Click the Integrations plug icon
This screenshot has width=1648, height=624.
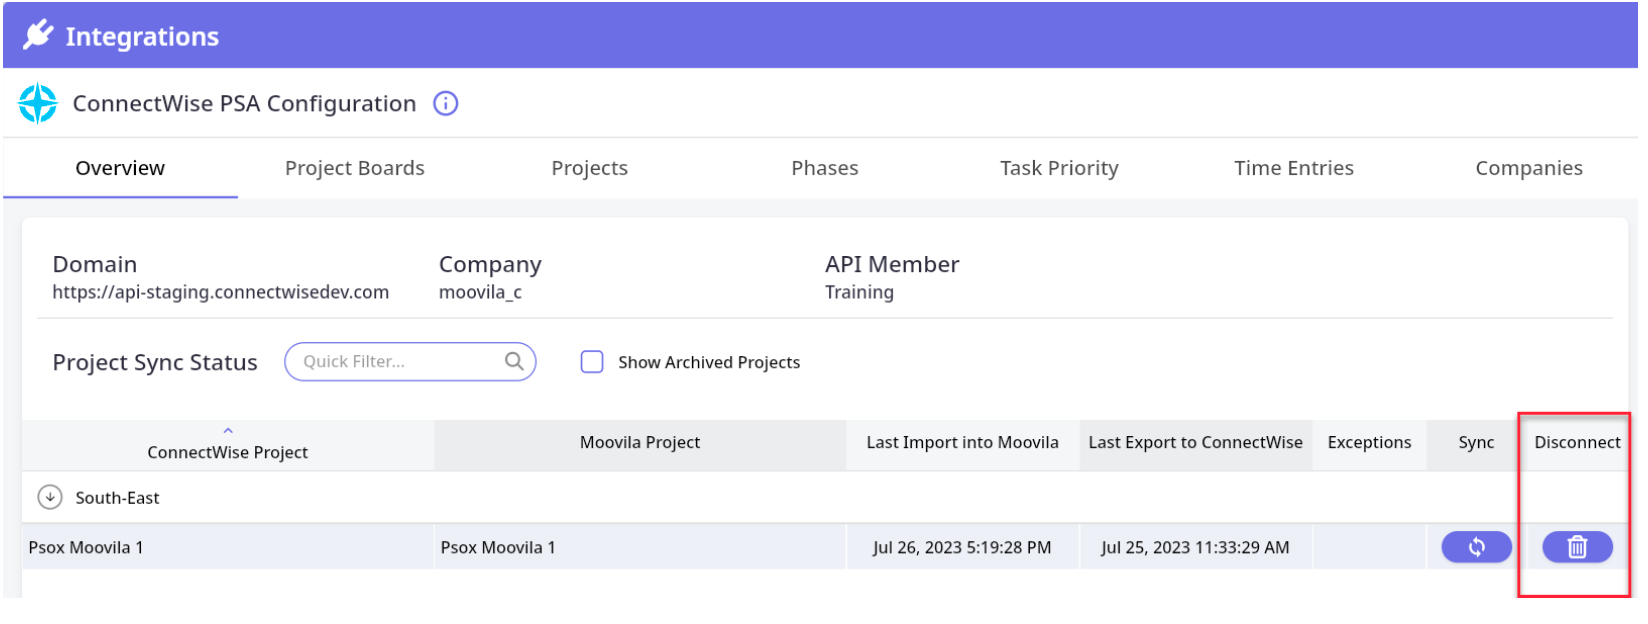click(x=38, y=35)
